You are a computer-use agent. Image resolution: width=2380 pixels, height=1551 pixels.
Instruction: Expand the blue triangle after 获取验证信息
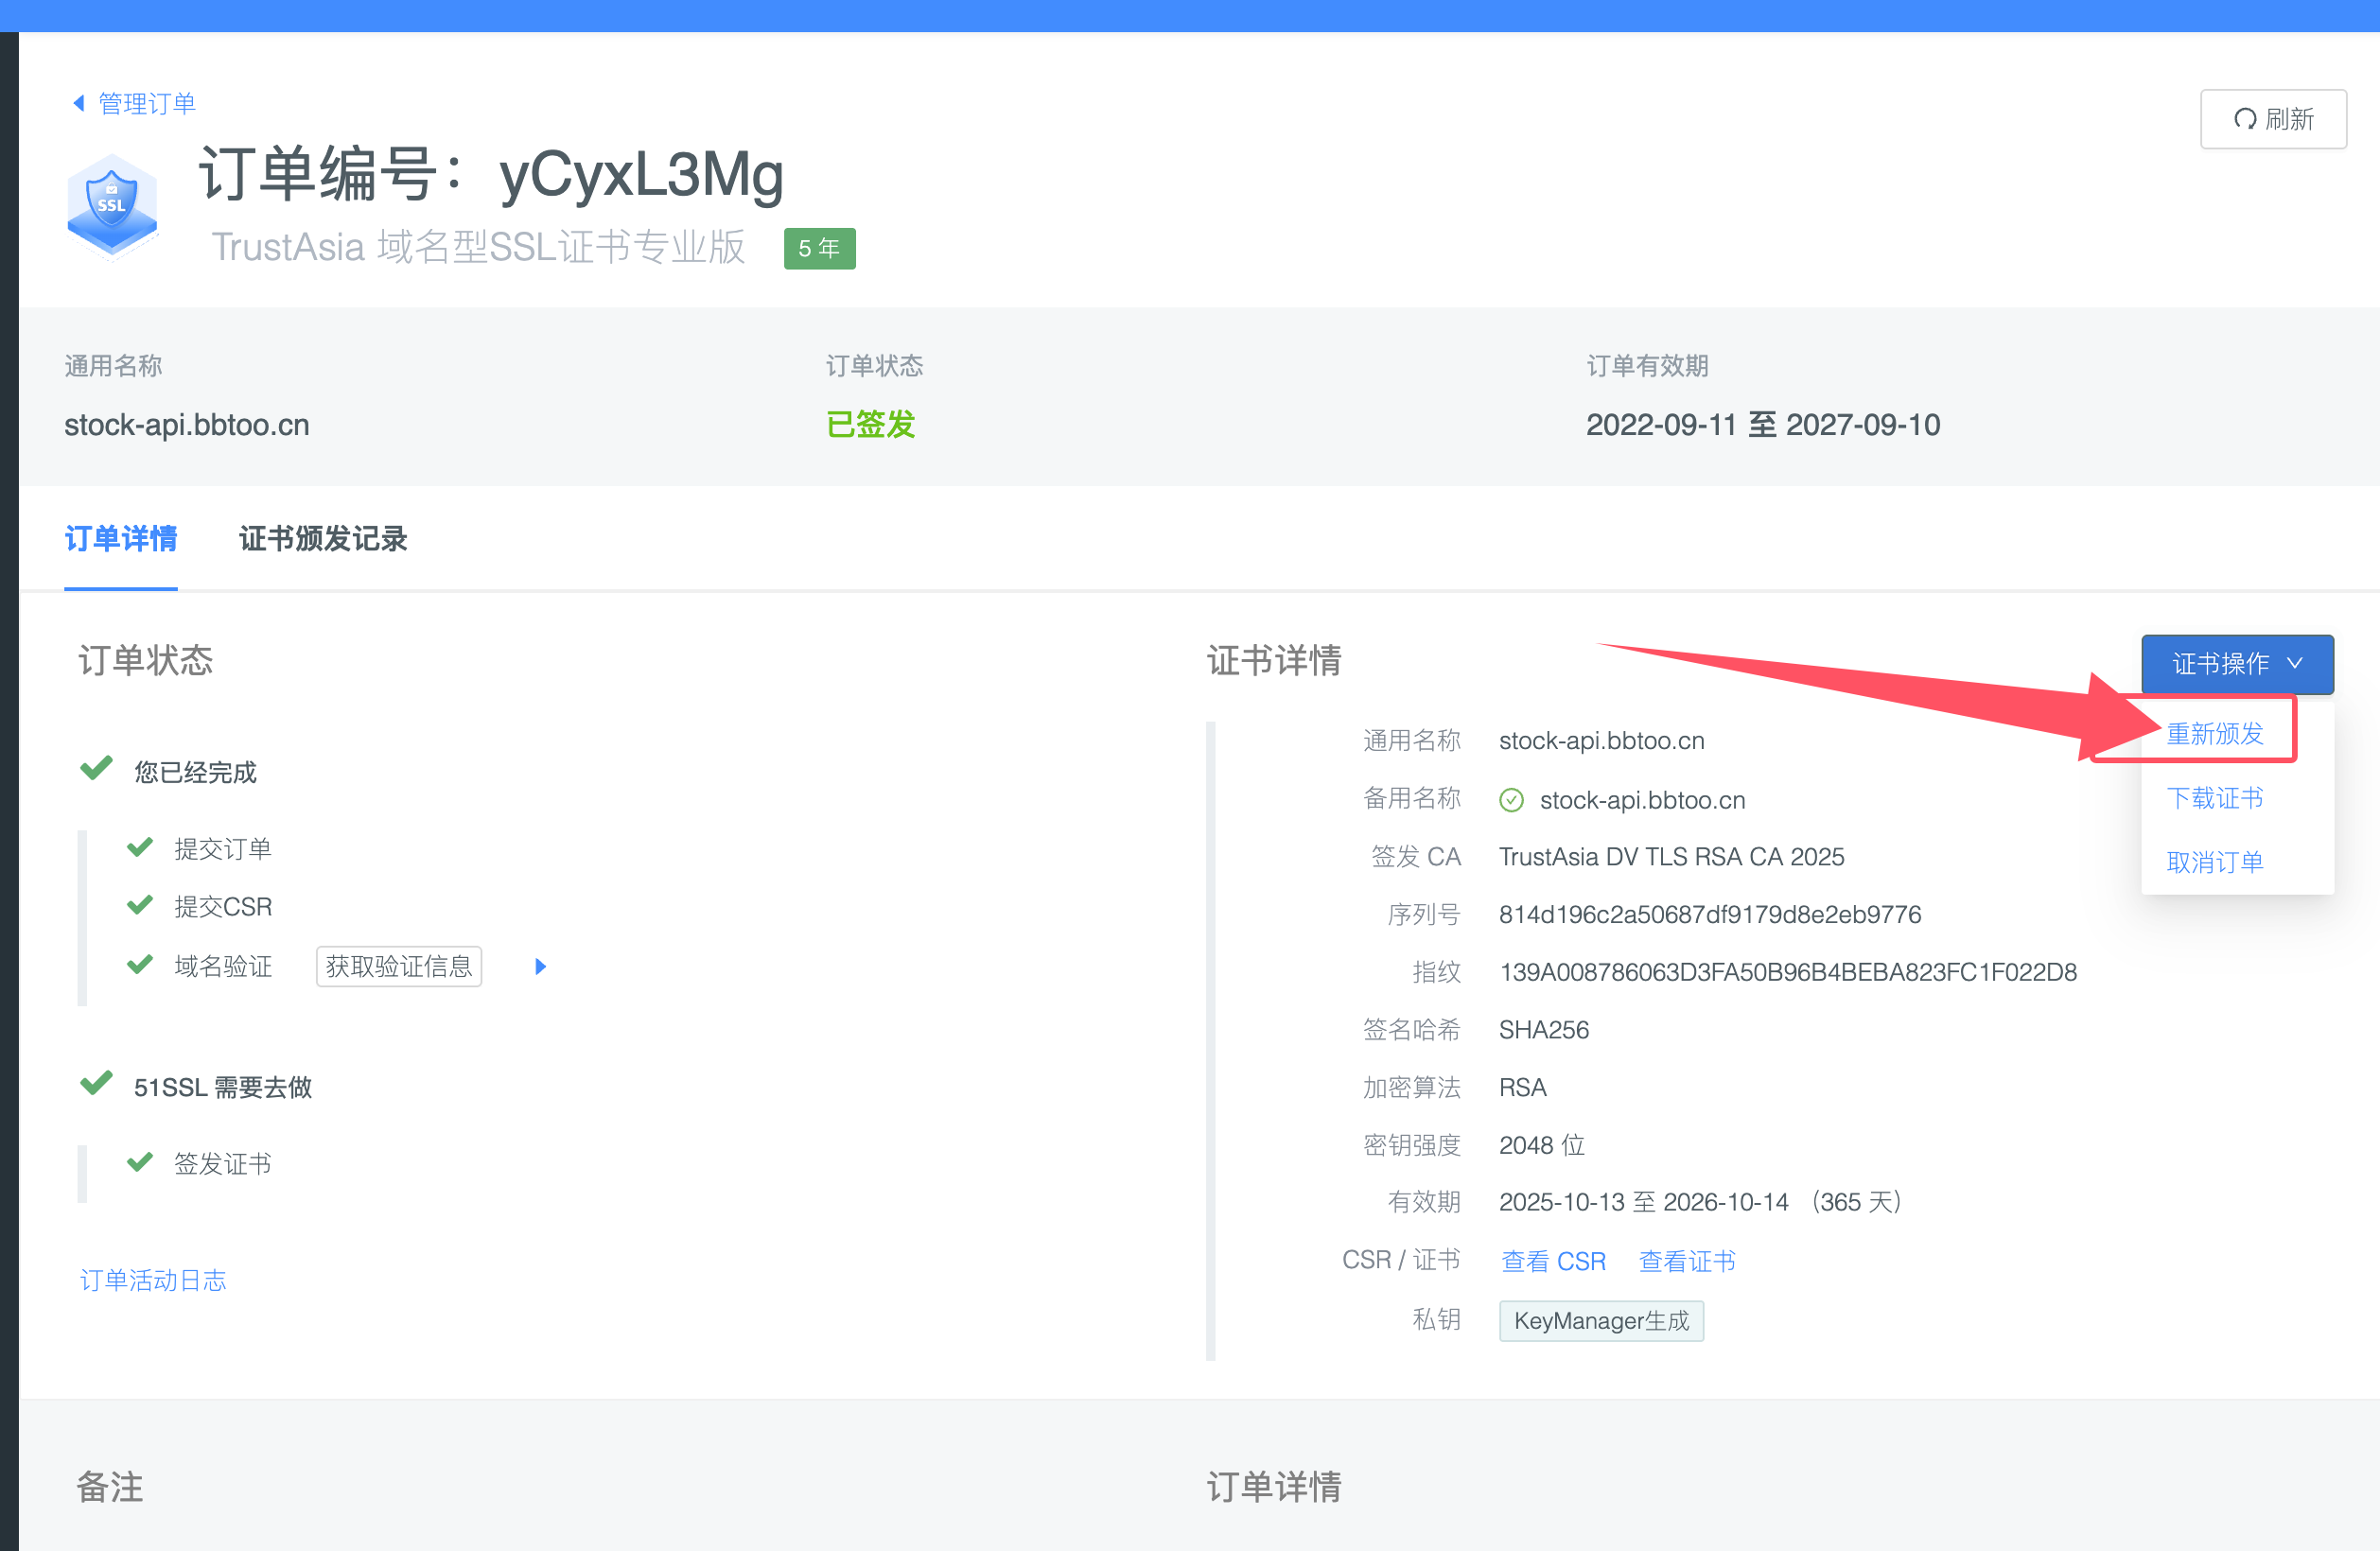coord(540,966)
